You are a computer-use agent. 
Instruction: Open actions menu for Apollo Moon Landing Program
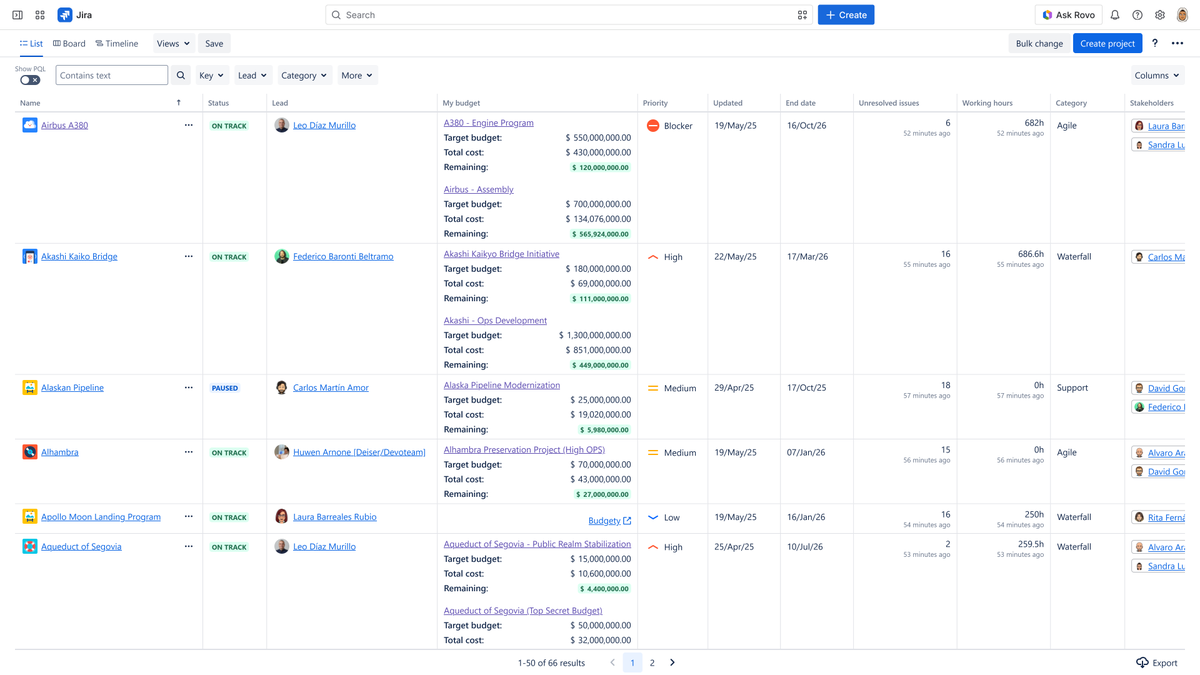188,517
